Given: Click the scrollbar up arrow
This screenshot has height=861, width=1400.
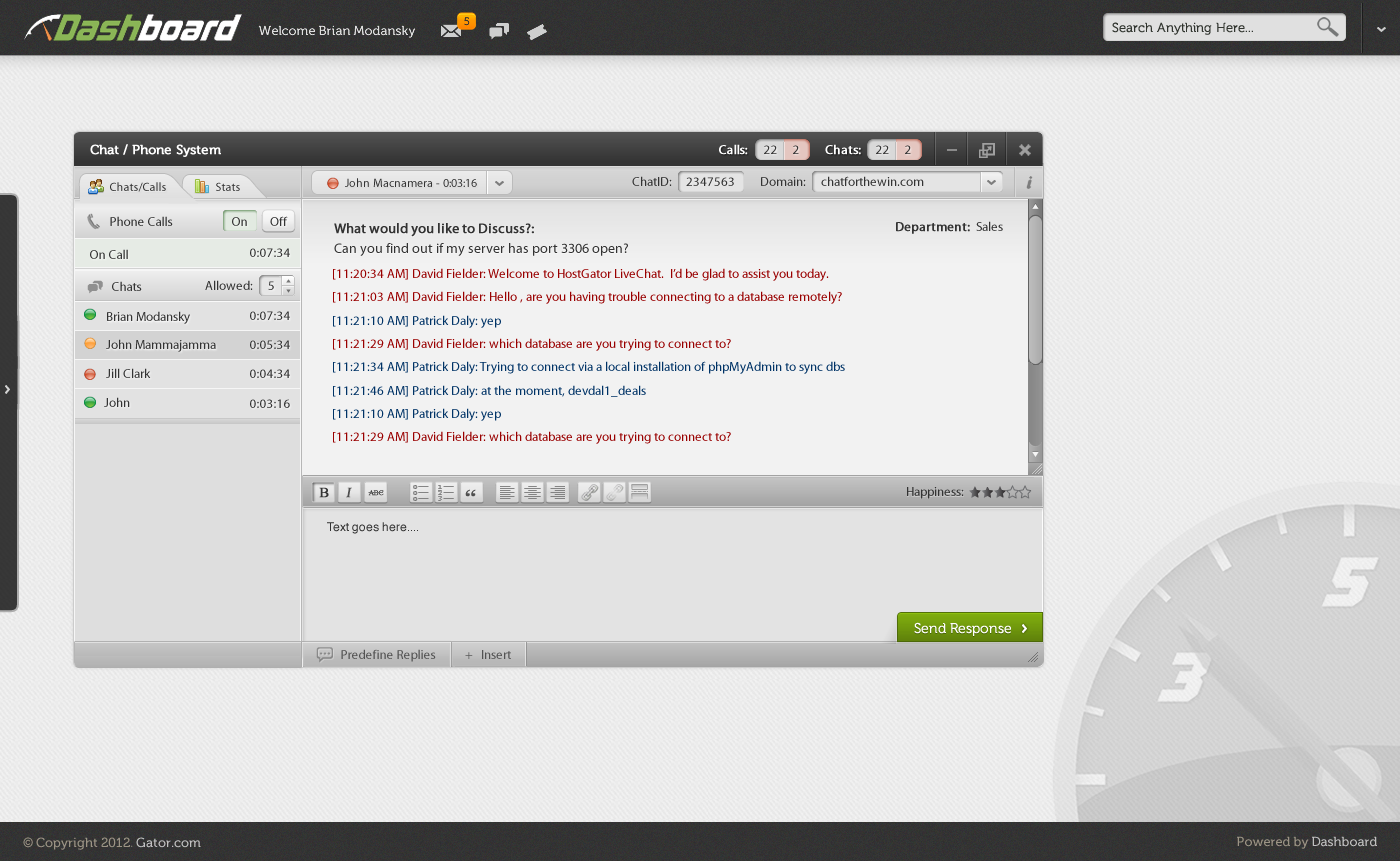Looking at the screenshot, I should 1036,206.
